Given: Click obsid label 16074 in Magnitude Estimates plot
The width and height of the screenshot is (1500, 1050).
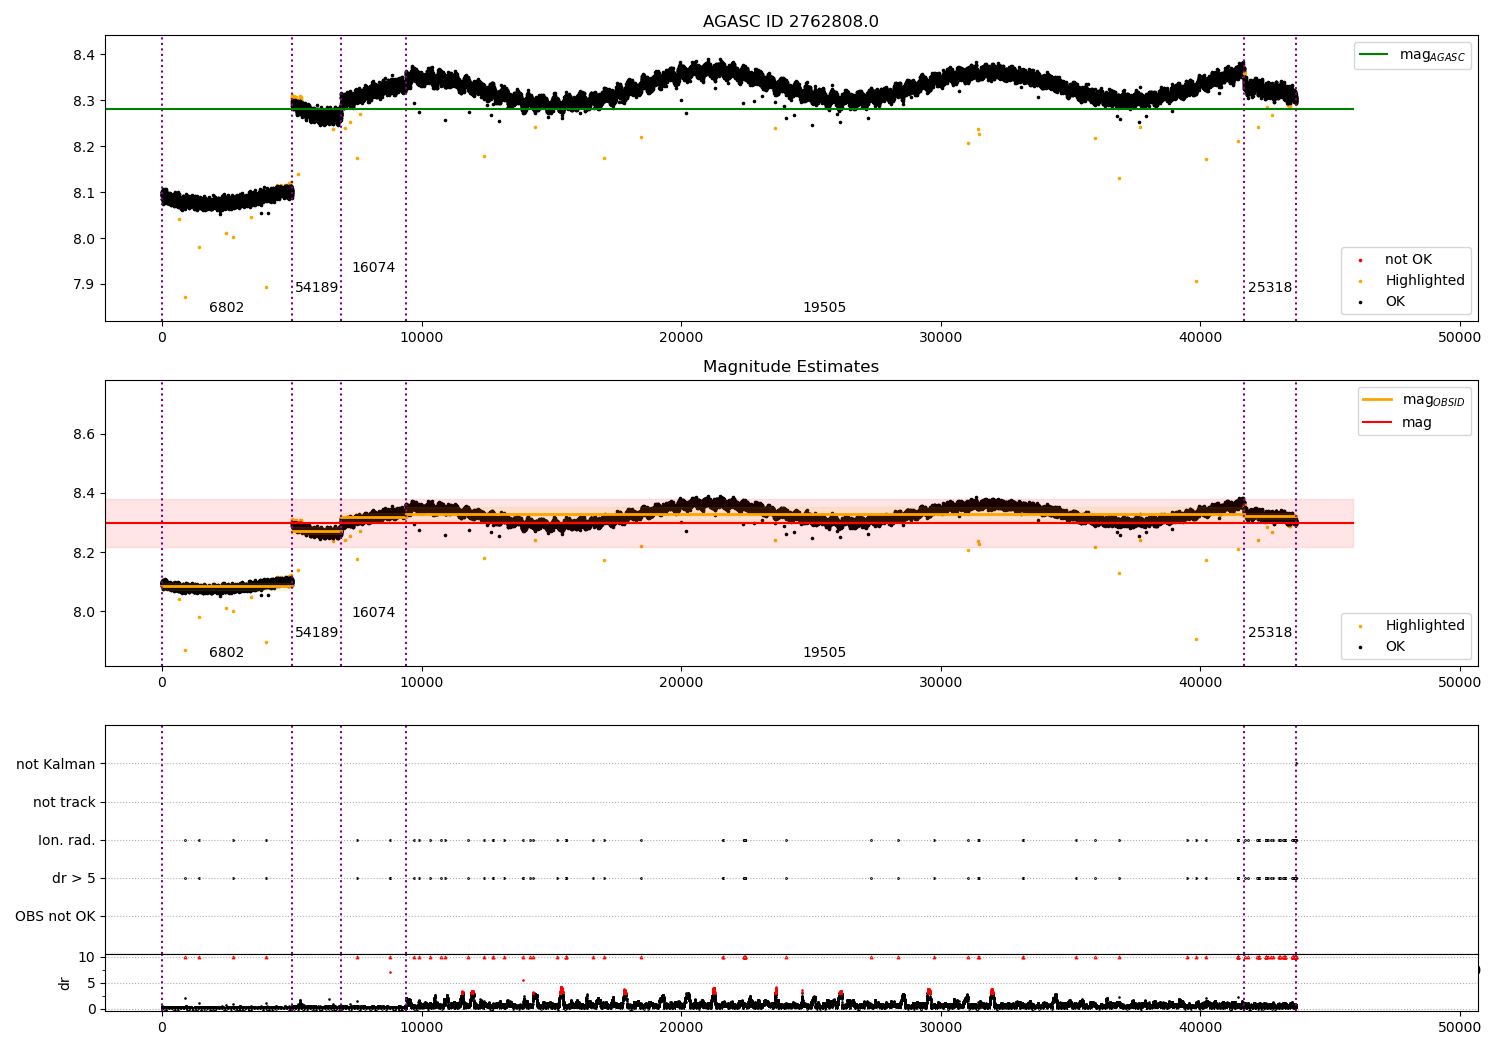Looking at the screenshot, I should [x=373, y=613].
